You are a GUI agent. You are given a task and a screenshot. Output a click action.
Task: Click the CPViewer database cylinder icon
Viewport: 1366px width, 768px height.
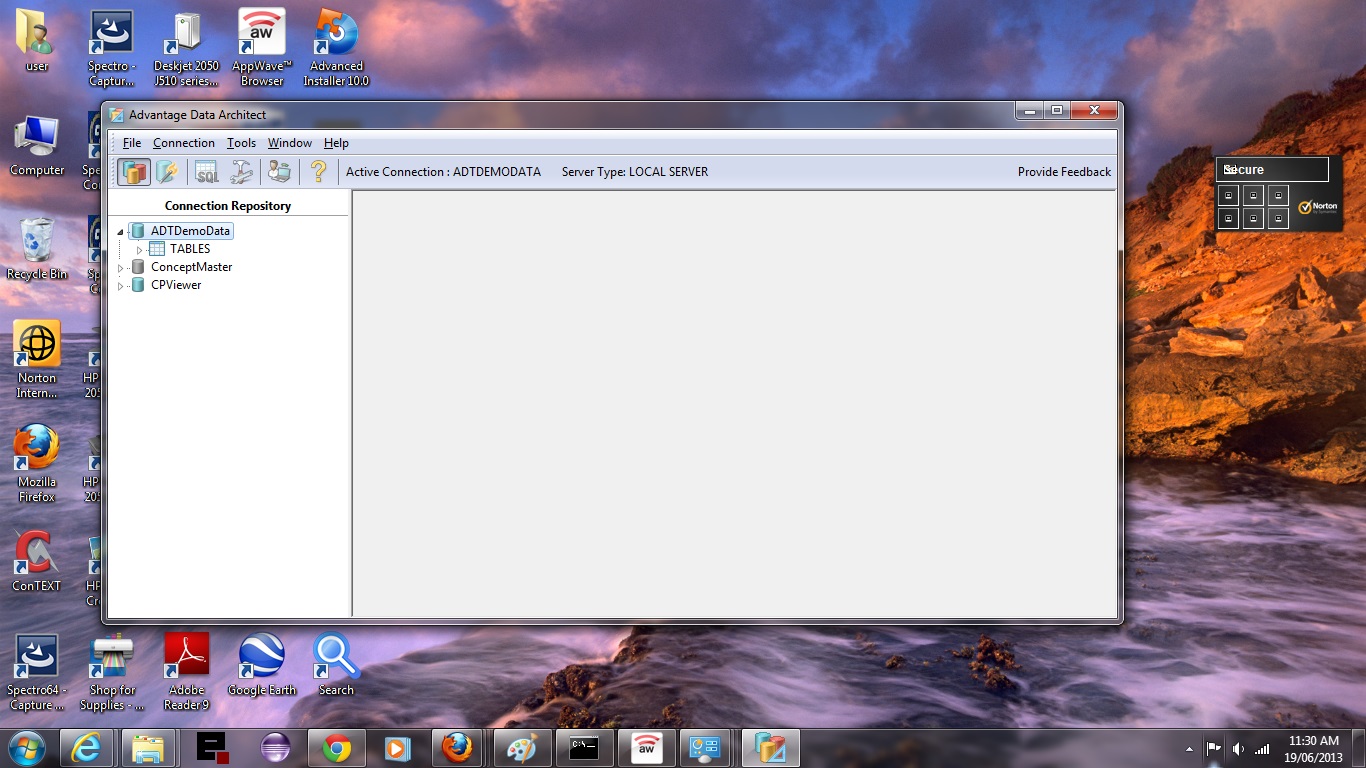pos(138,285)
